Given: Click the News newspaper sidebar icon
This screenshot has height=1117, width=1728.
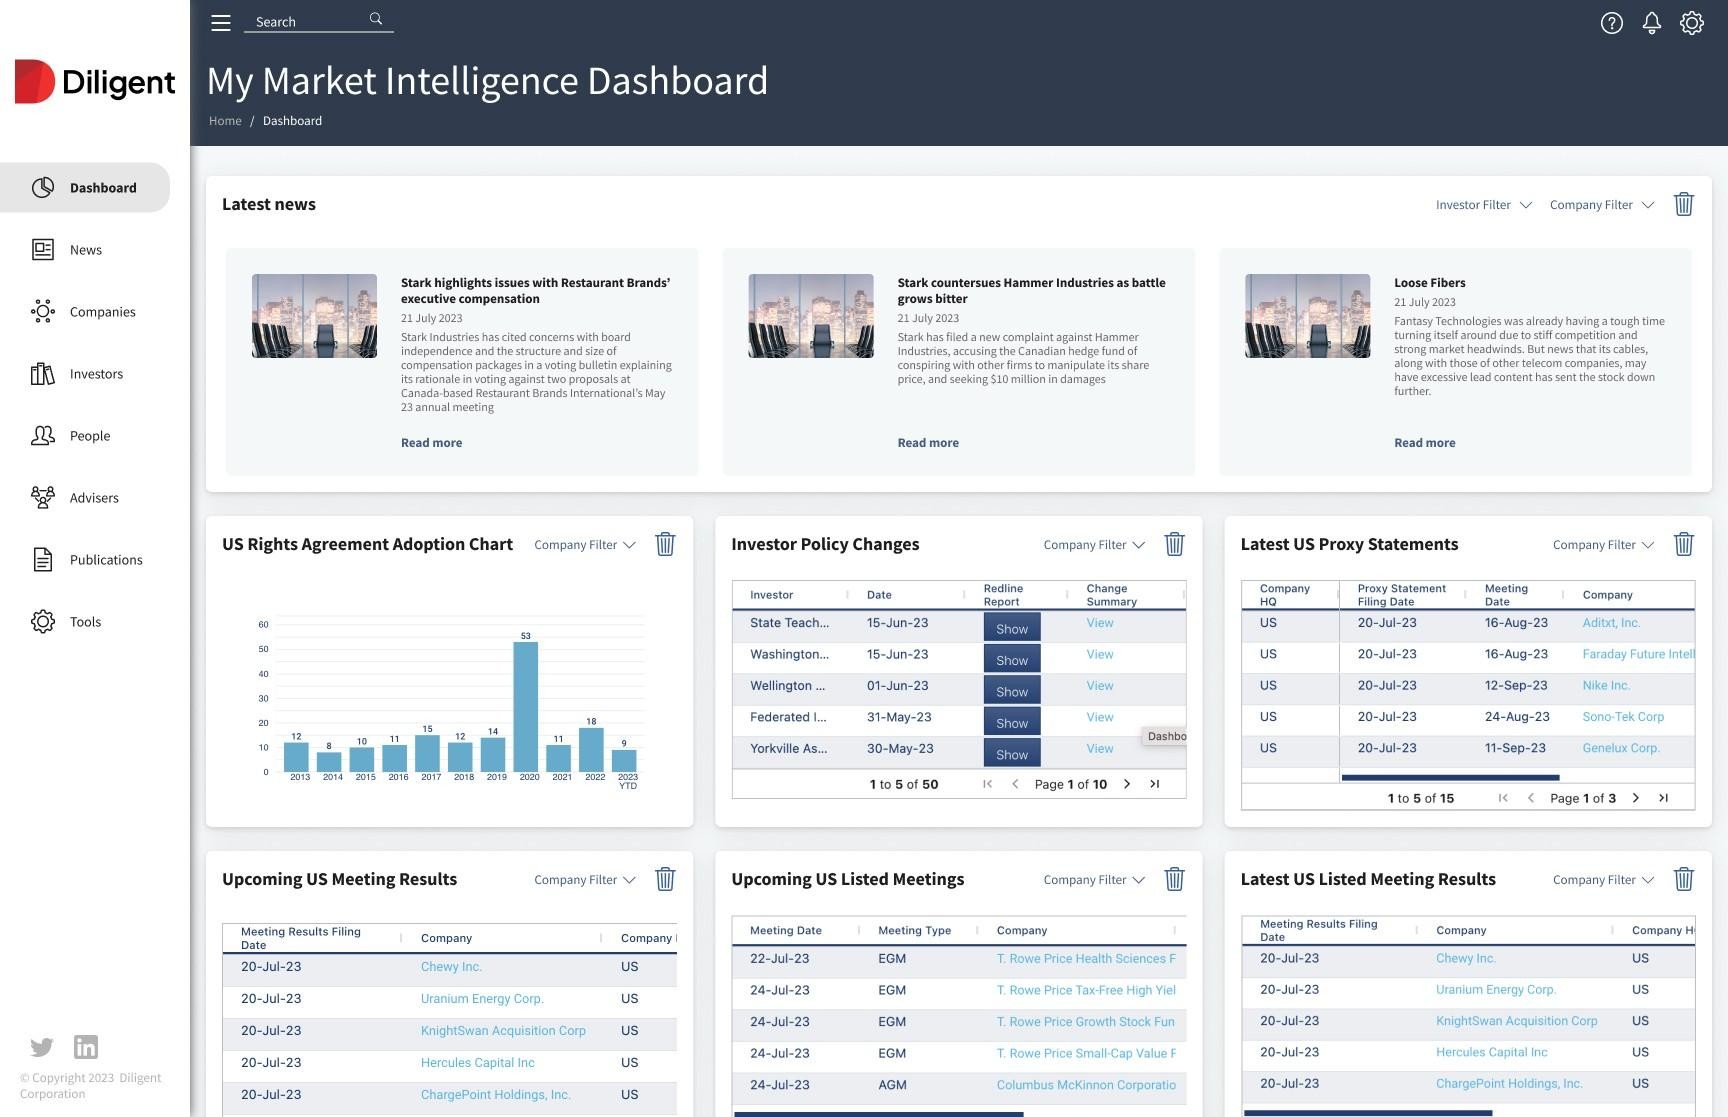Looking at the screenshot, I should pyautogui.click(x=43, y=249).
